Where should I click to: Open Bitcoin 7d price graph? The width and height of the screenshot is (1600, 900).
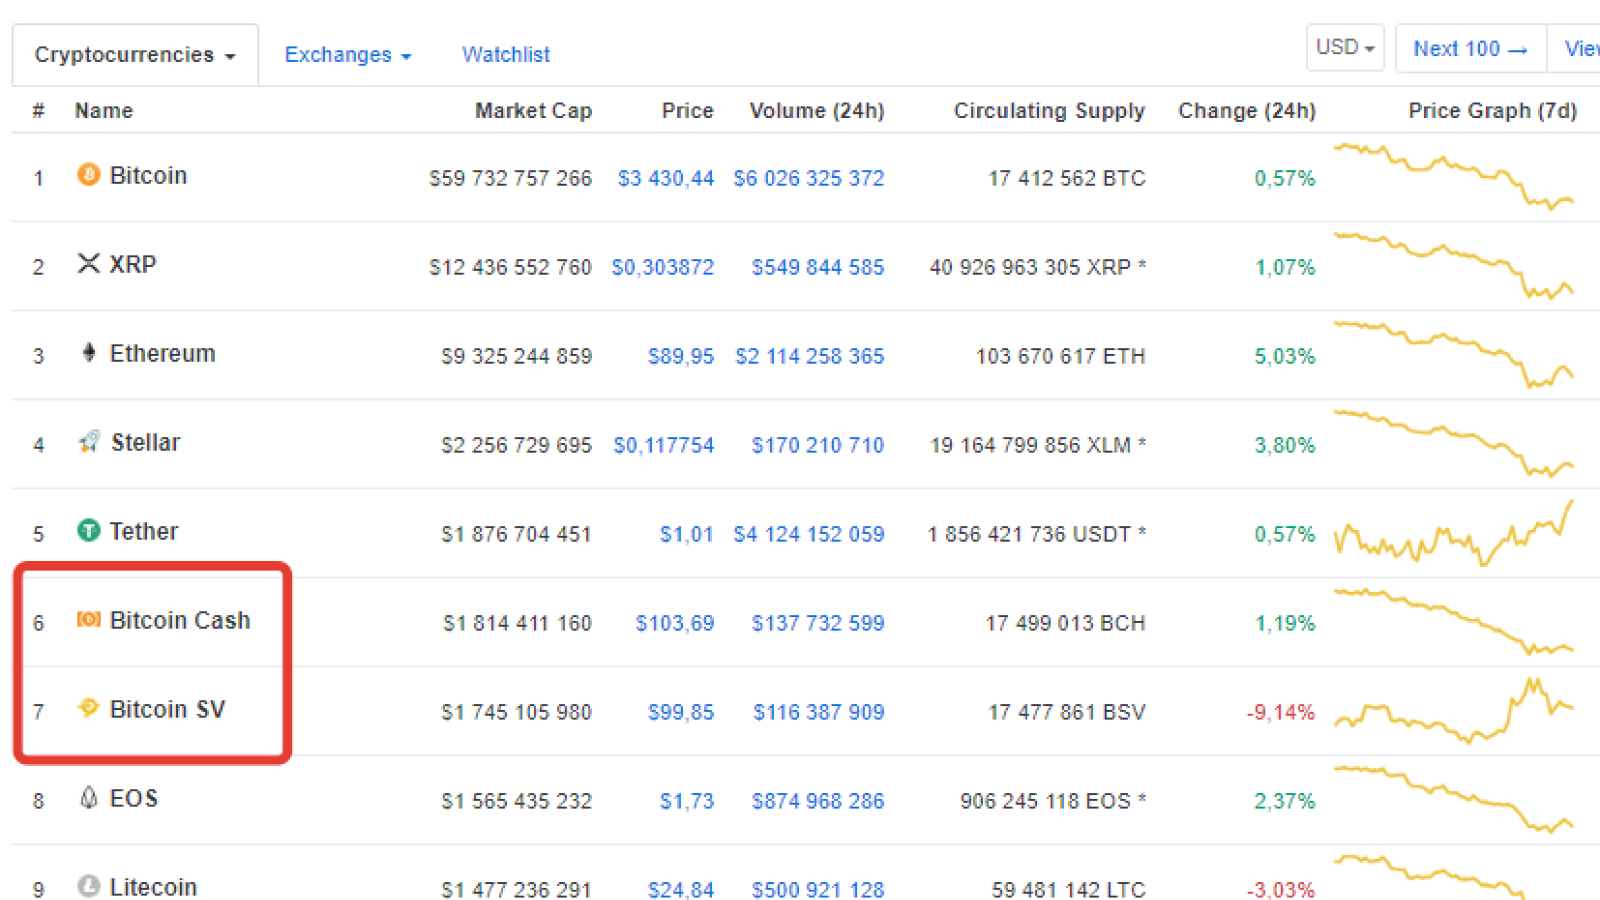tap(1454, 176)
